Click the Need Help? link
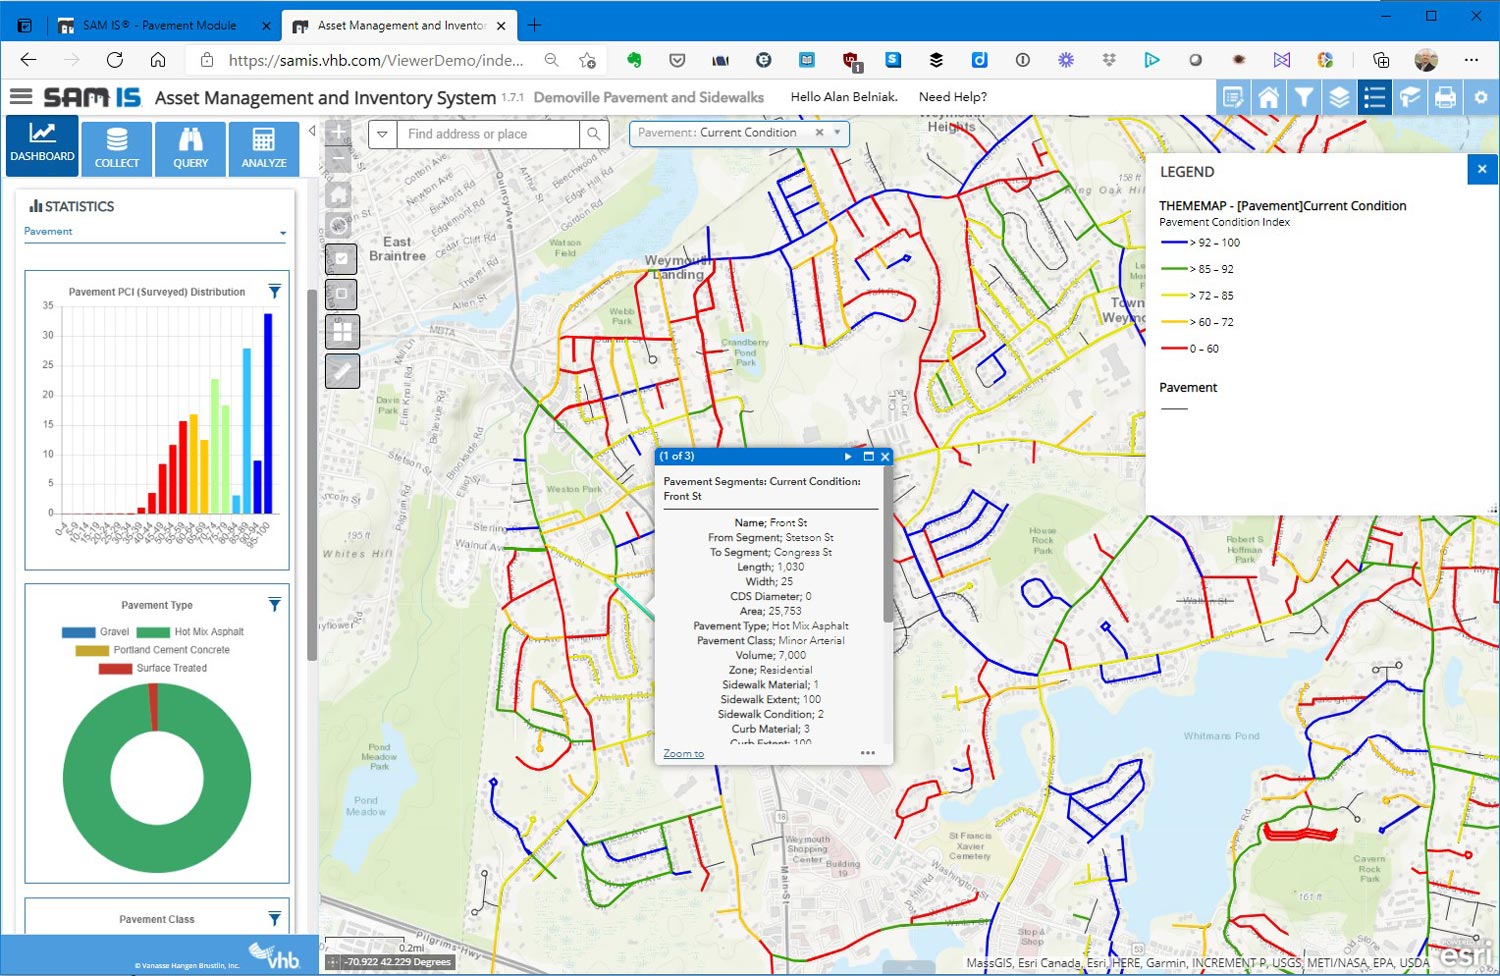1500x976 pixels. click(x=952, y=97)
